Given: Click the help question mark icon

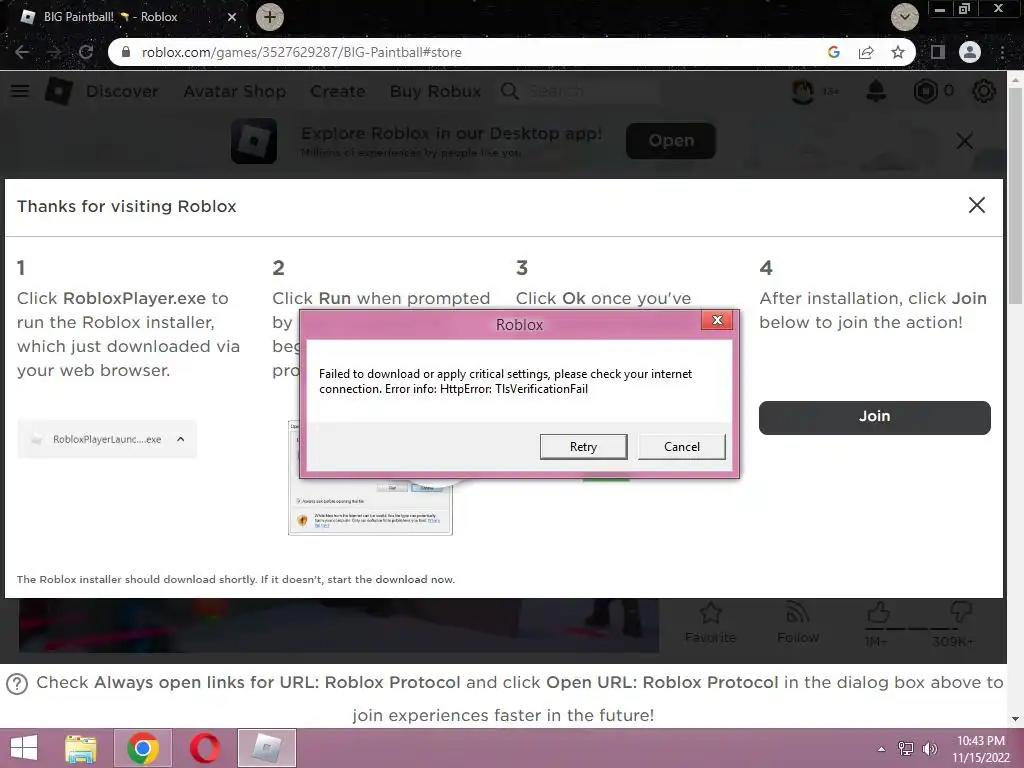Looking at the screenshot, I should click(x=17, y=684).
